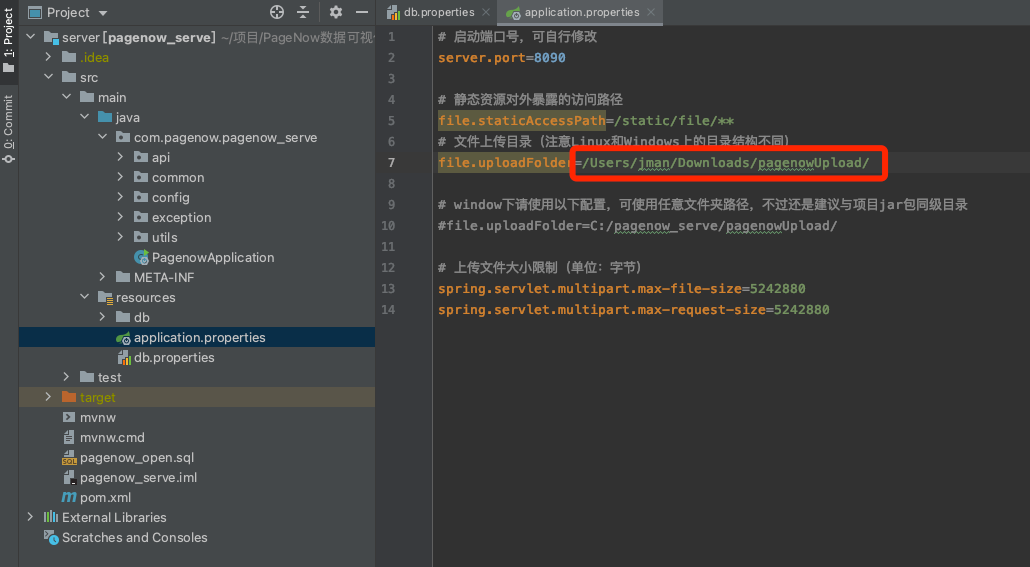1030x567 pixels.
Task: Select pom.xml Maven file
Action: tap(105, 497)
